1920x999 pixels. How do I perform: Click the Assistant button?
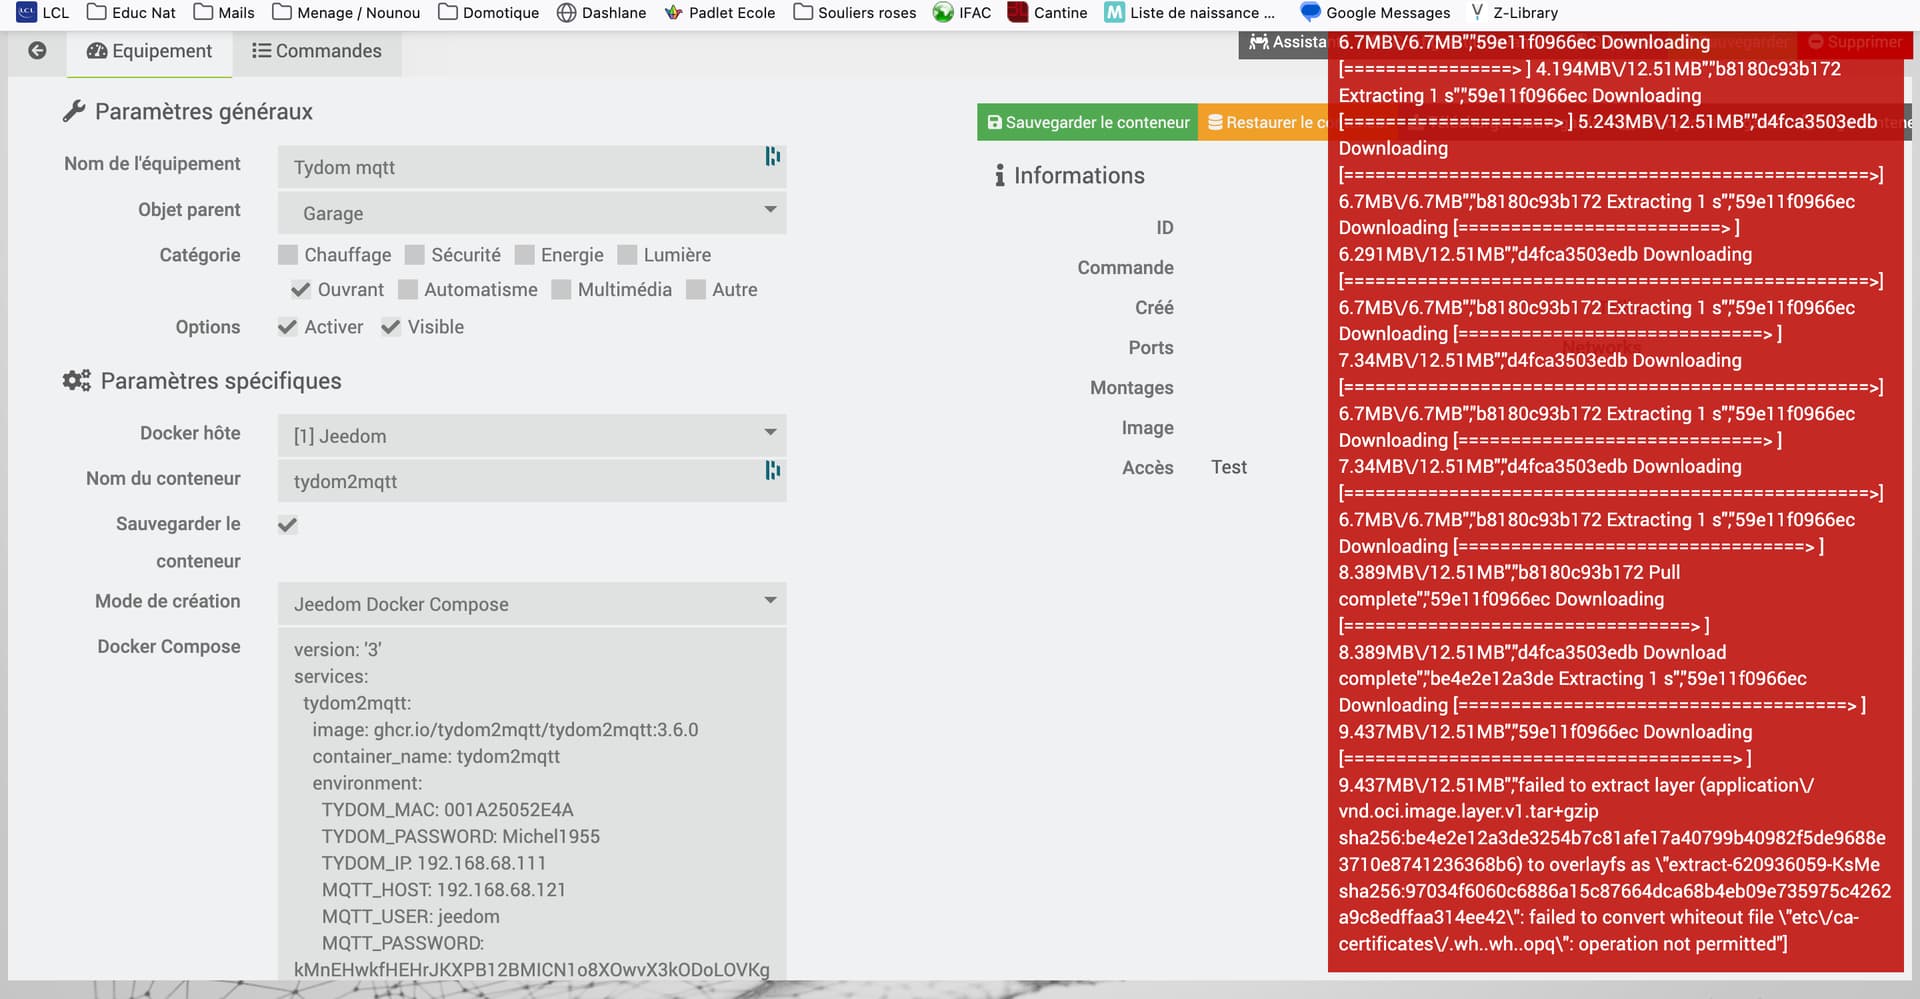1284,42
